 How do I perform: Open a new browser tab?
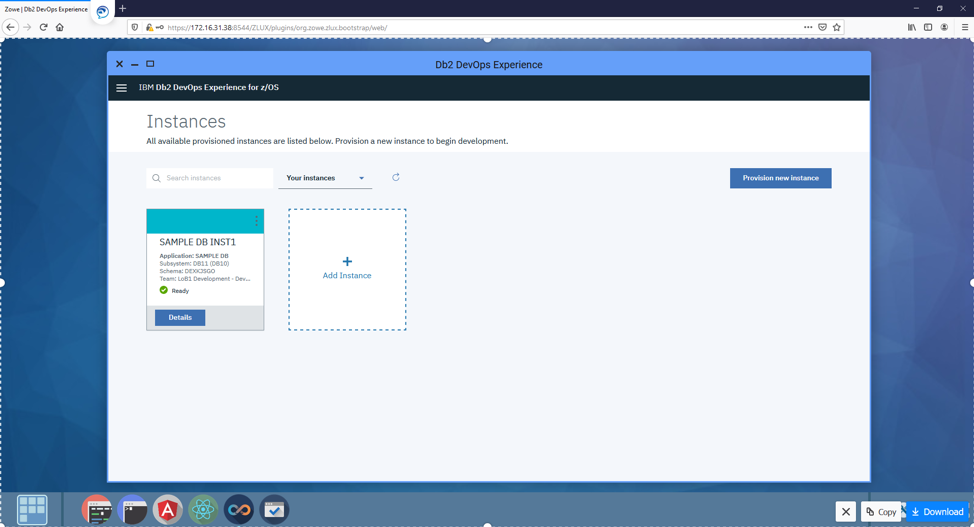tap(122, 9)
